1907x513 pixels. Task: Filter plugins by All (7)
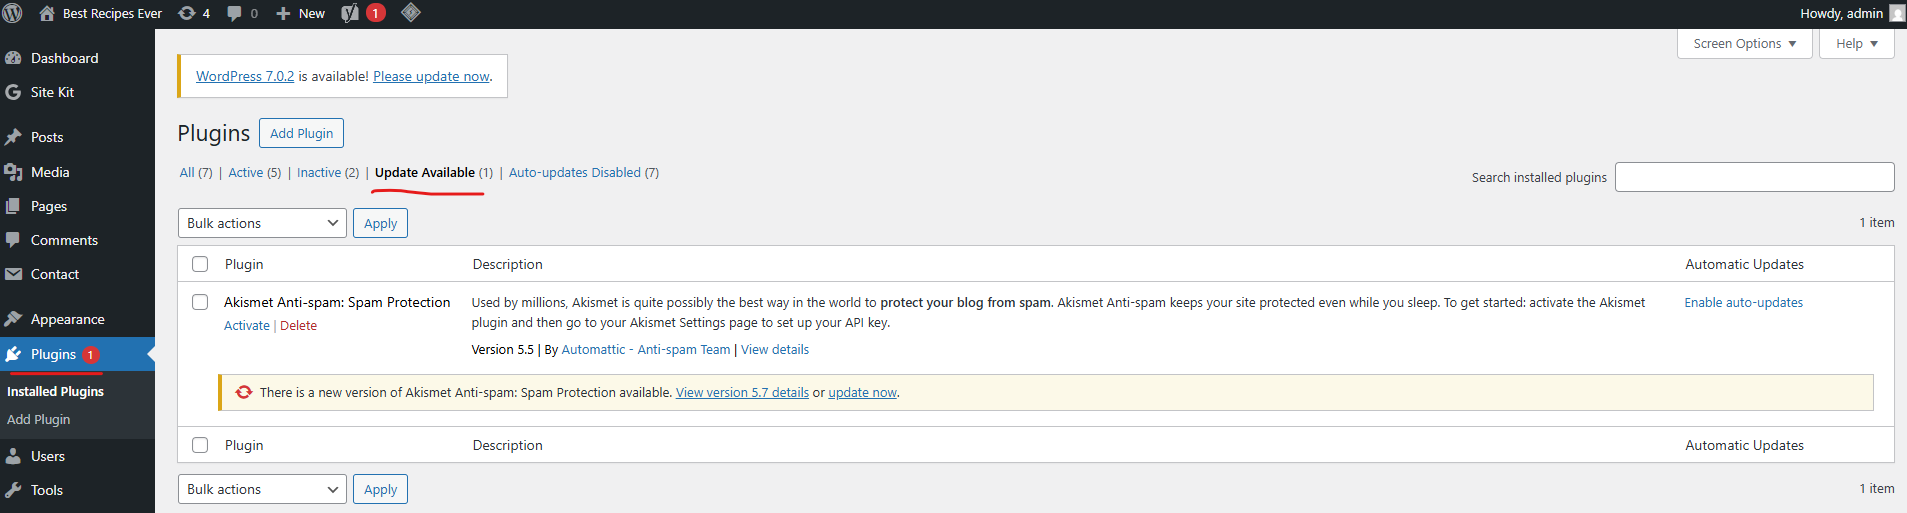[x=196, y=173]
